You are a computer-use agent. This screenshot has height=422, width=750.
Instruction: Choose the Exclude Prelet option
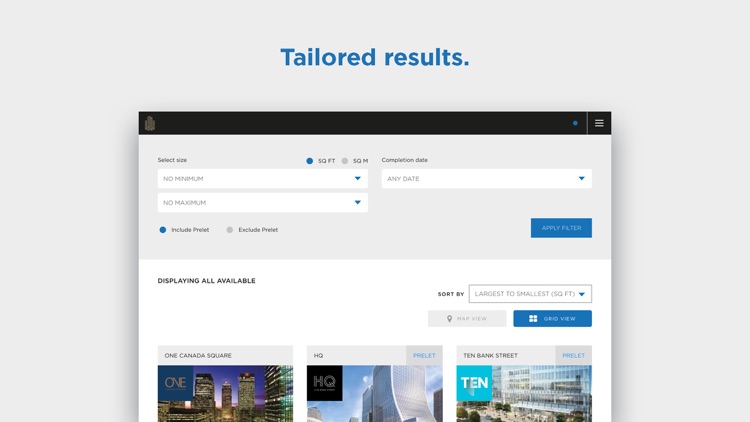pyautogui.click(x=230, y=230)
